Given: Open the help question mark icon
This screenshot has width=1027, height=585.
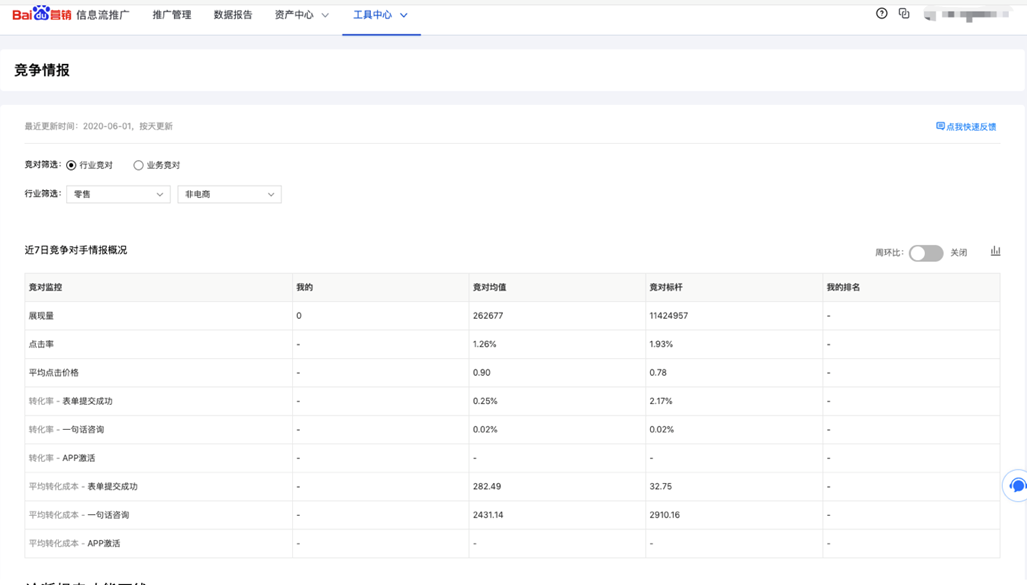Looking at the screenshot, I should click(x=881, y=14).
